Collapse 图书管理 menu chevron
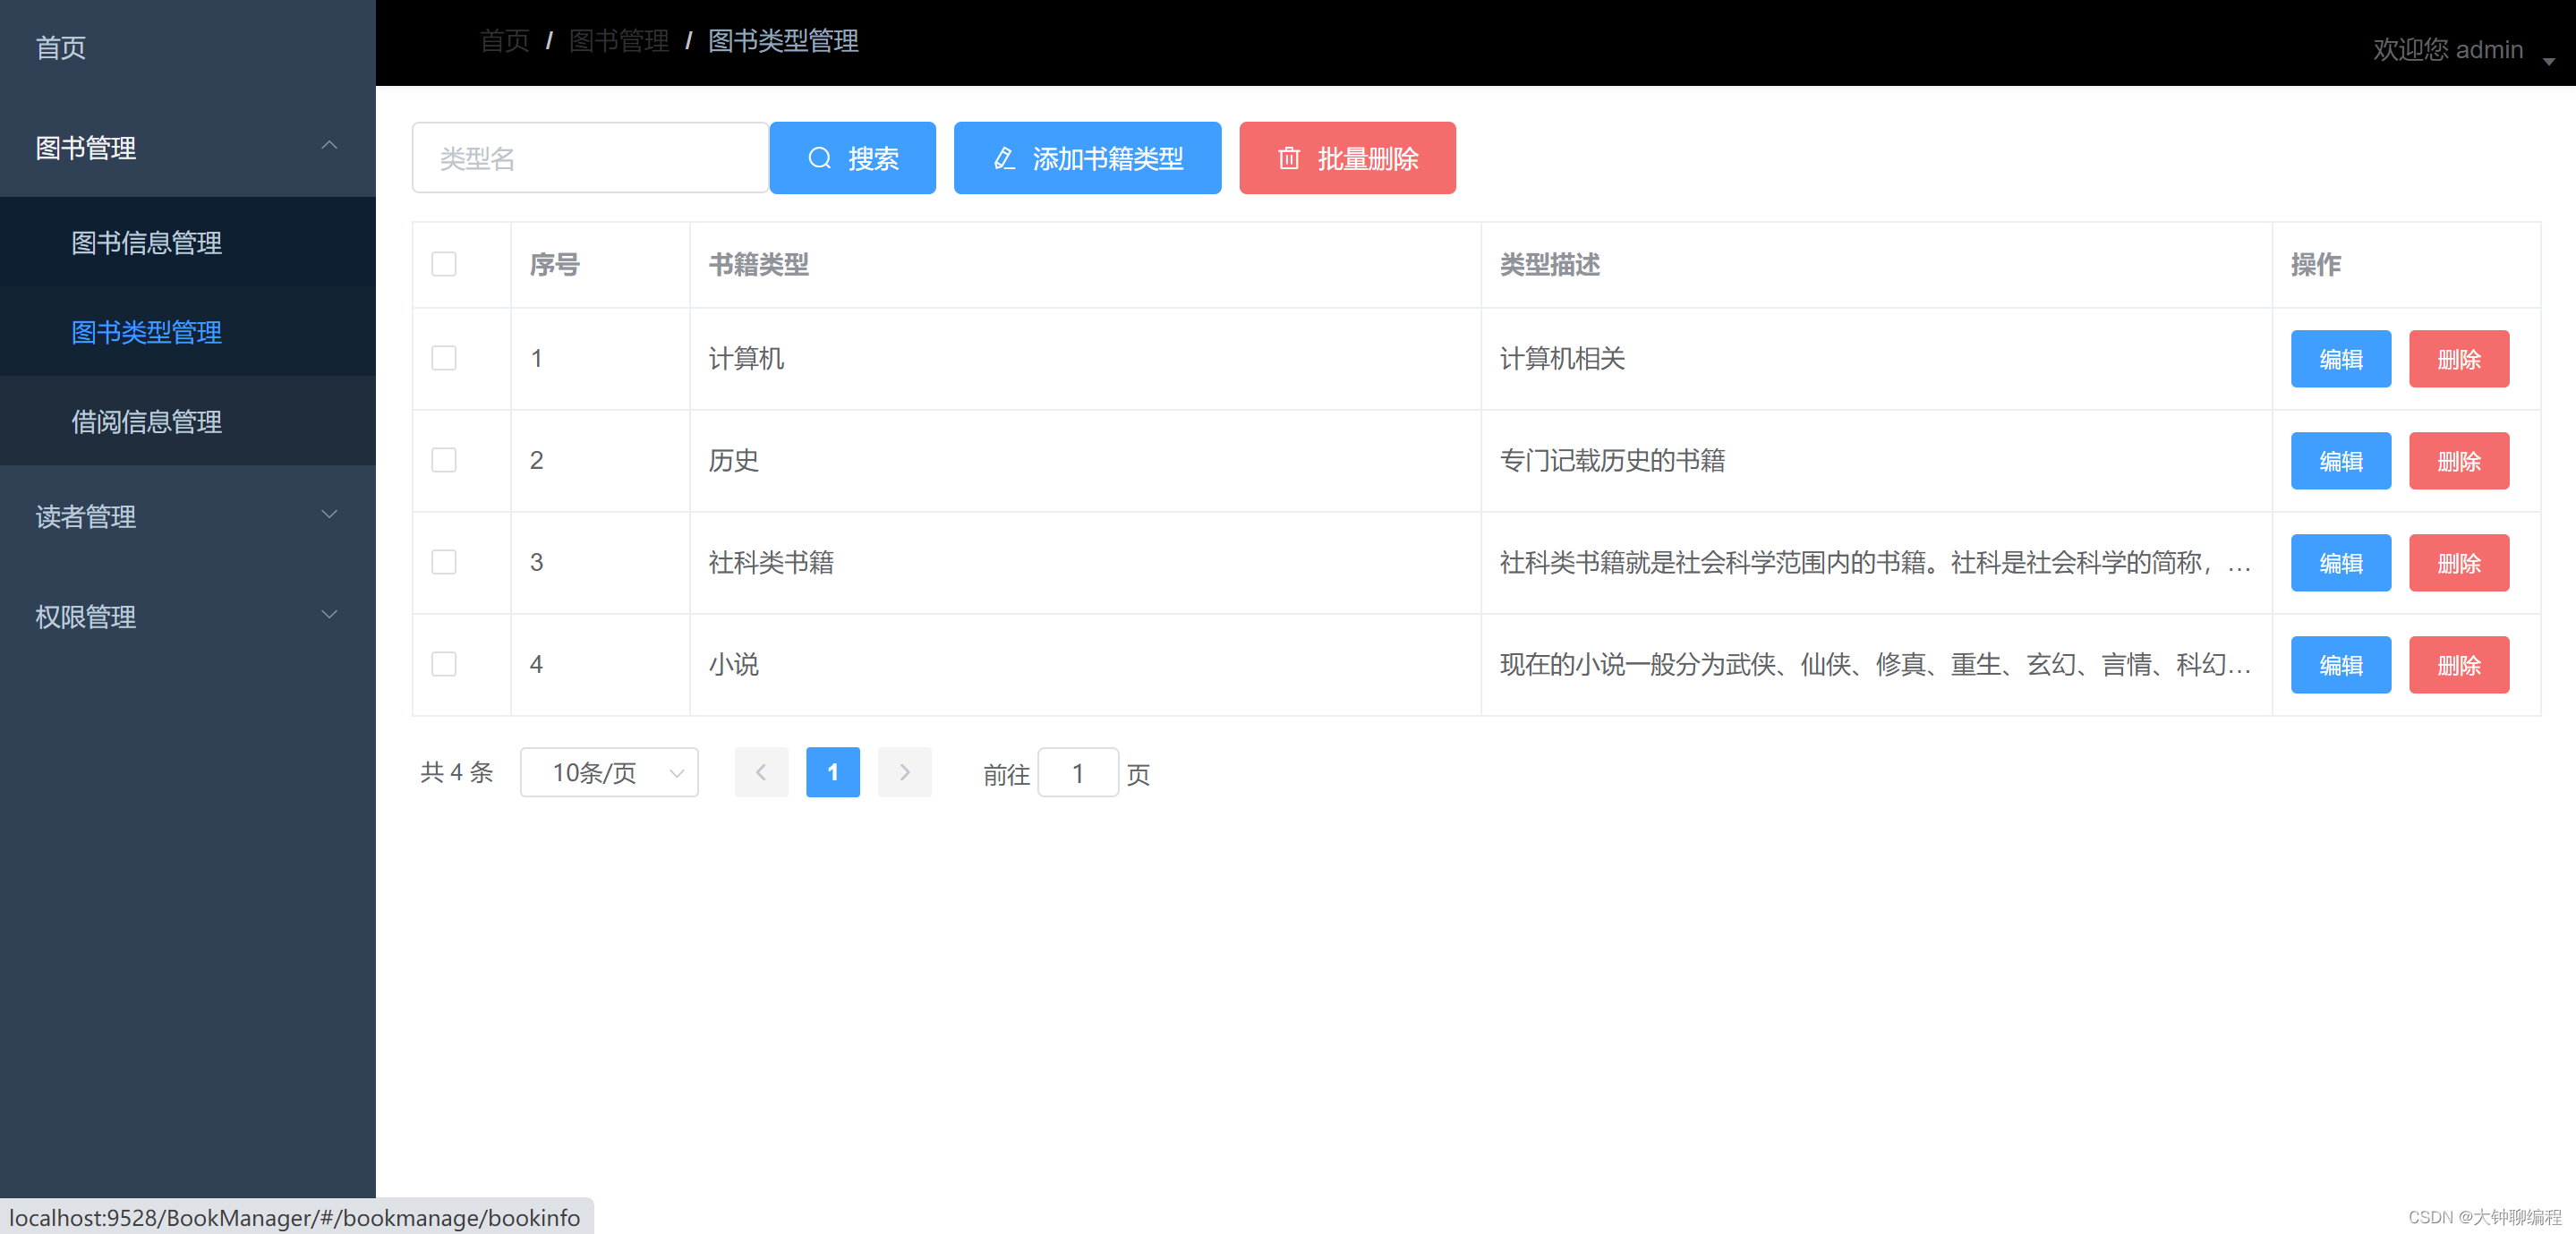Image resolution: width=2576 pixels, height=1234 pixels. [x=329, y=146]
